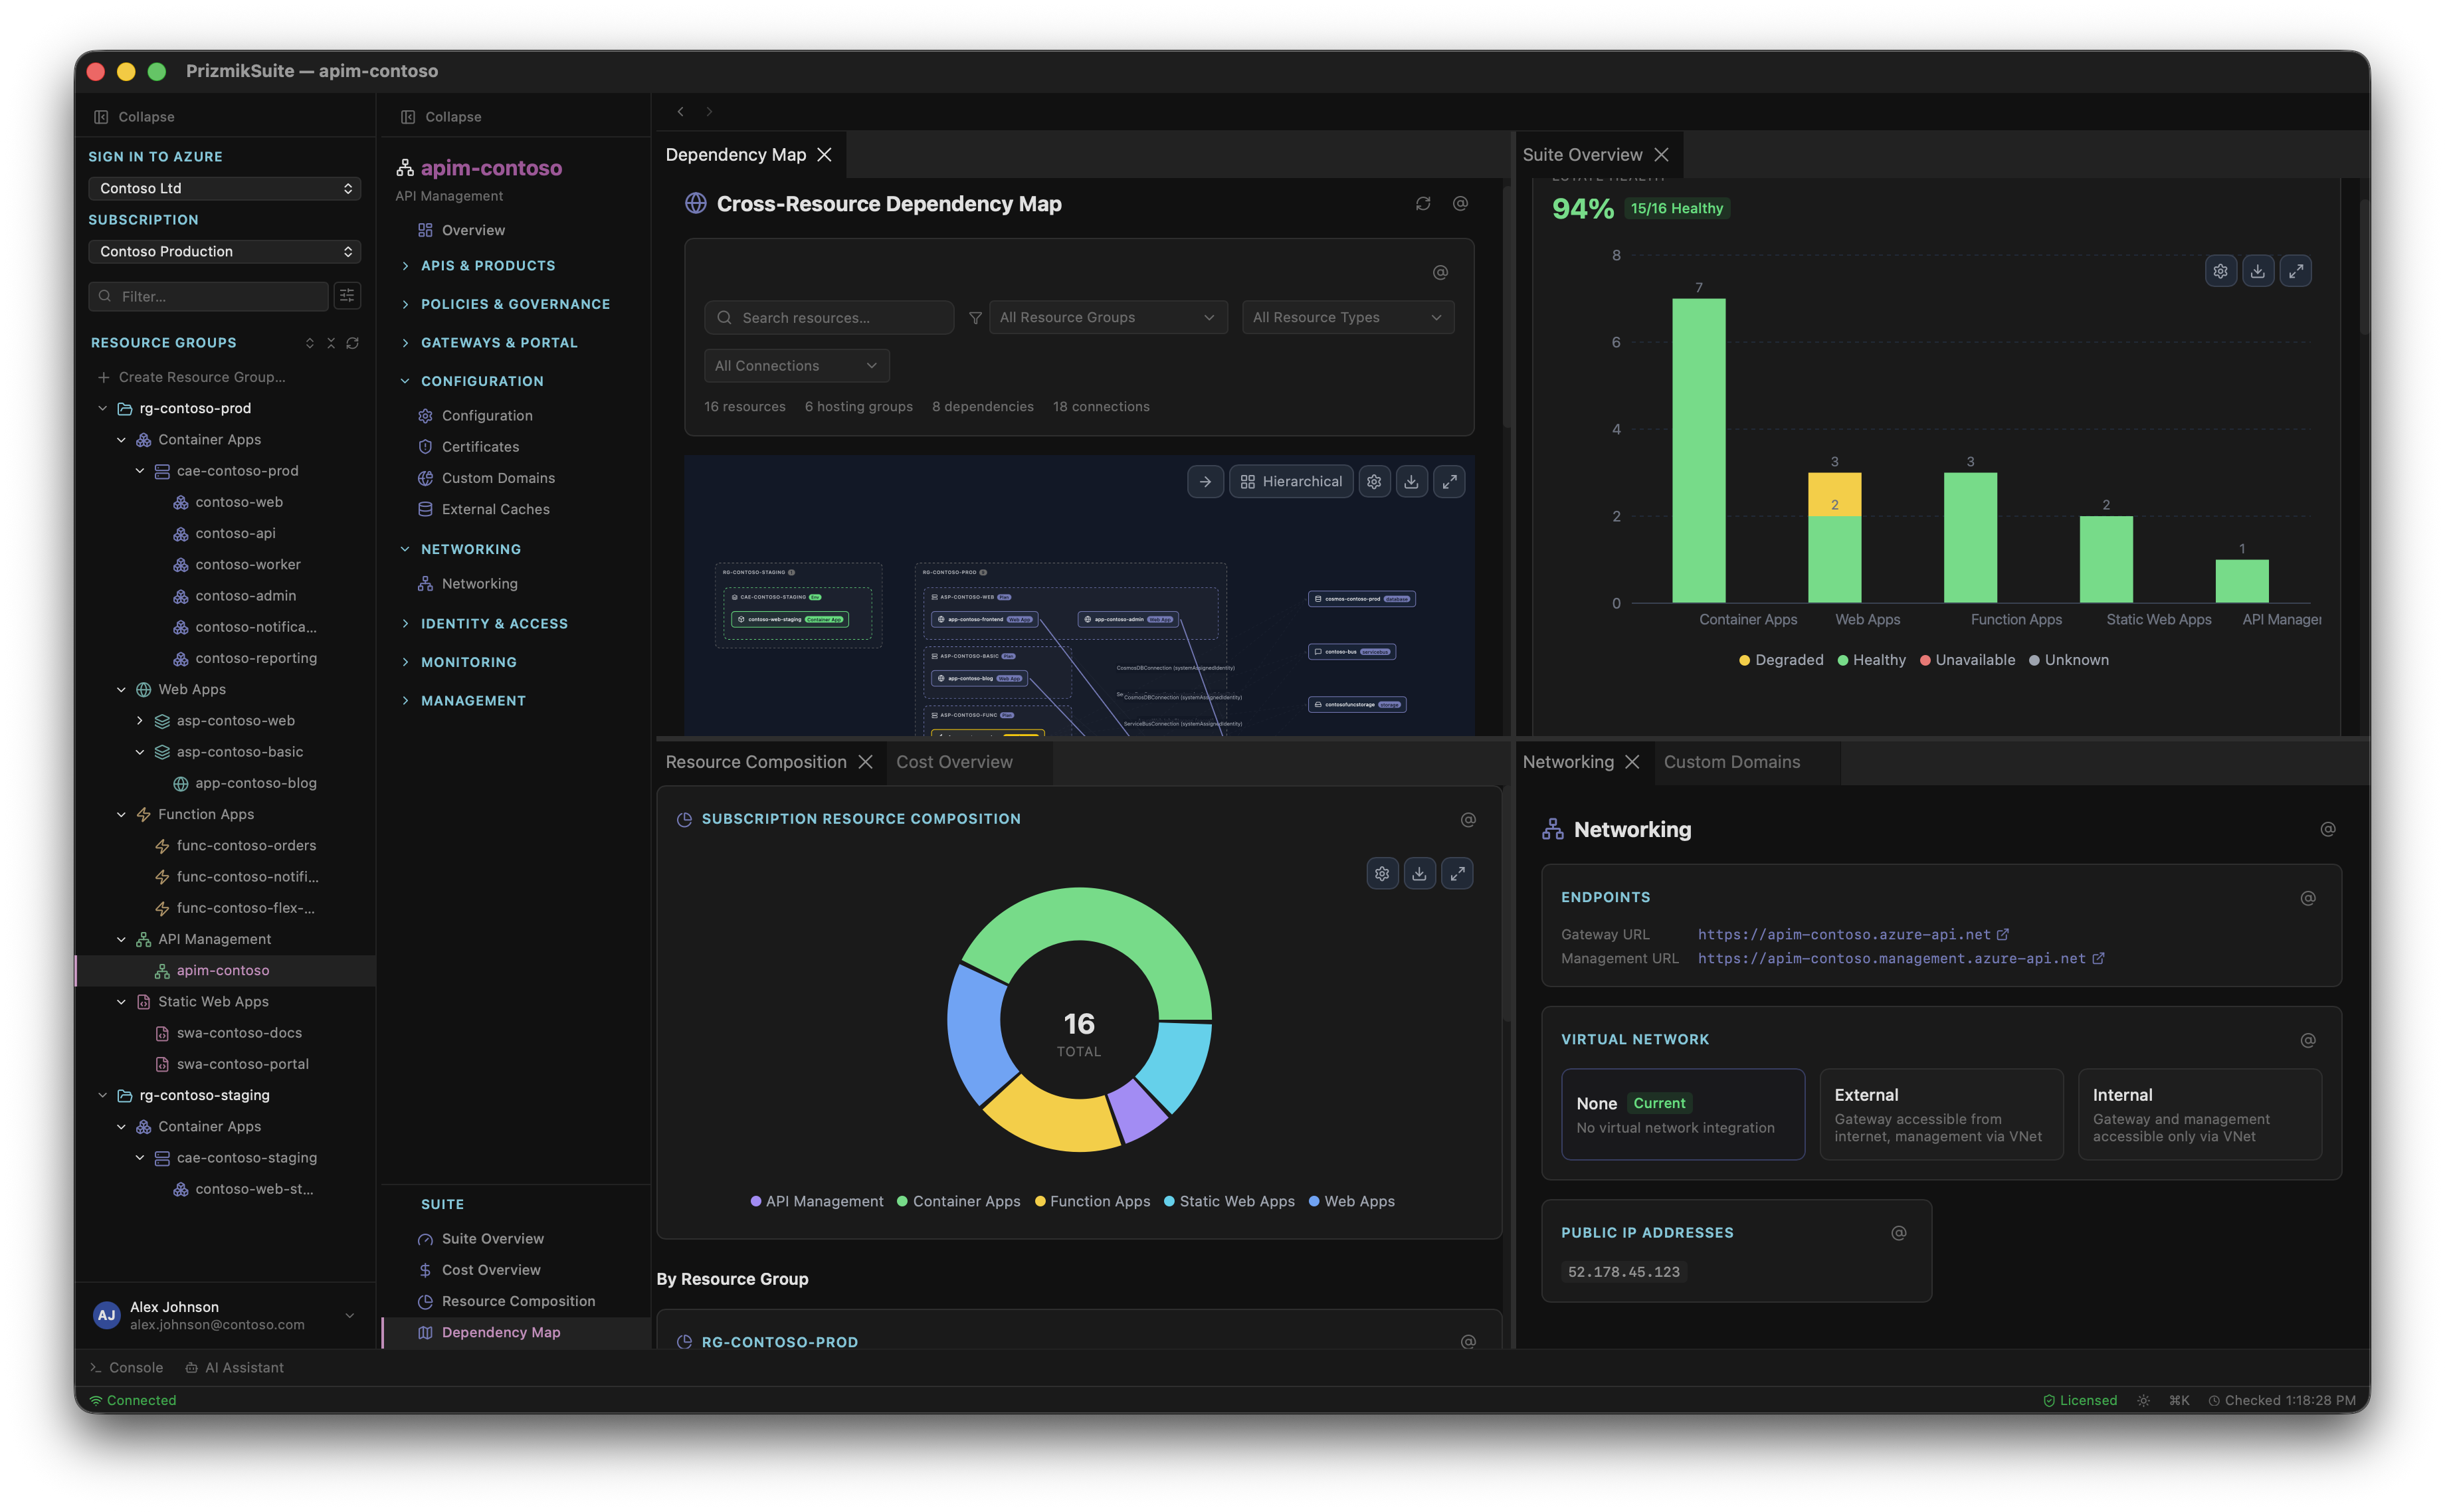The height and width of the screenshot is (1512, 2445).
Task: Toggle Unavailable series in chart legend
Action: click(x=1967, y=660)
